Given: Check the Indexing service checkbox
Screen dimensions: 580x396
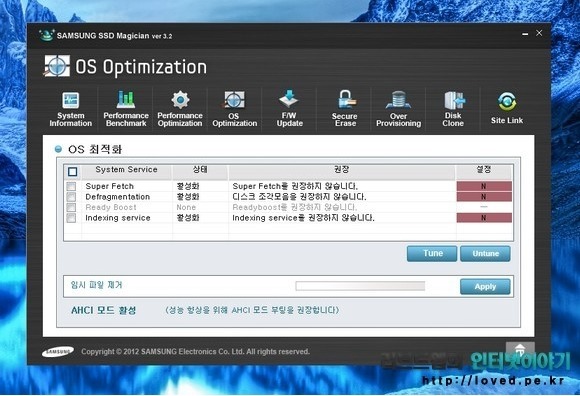Looking at the screenshot, I should pos(71,218).
